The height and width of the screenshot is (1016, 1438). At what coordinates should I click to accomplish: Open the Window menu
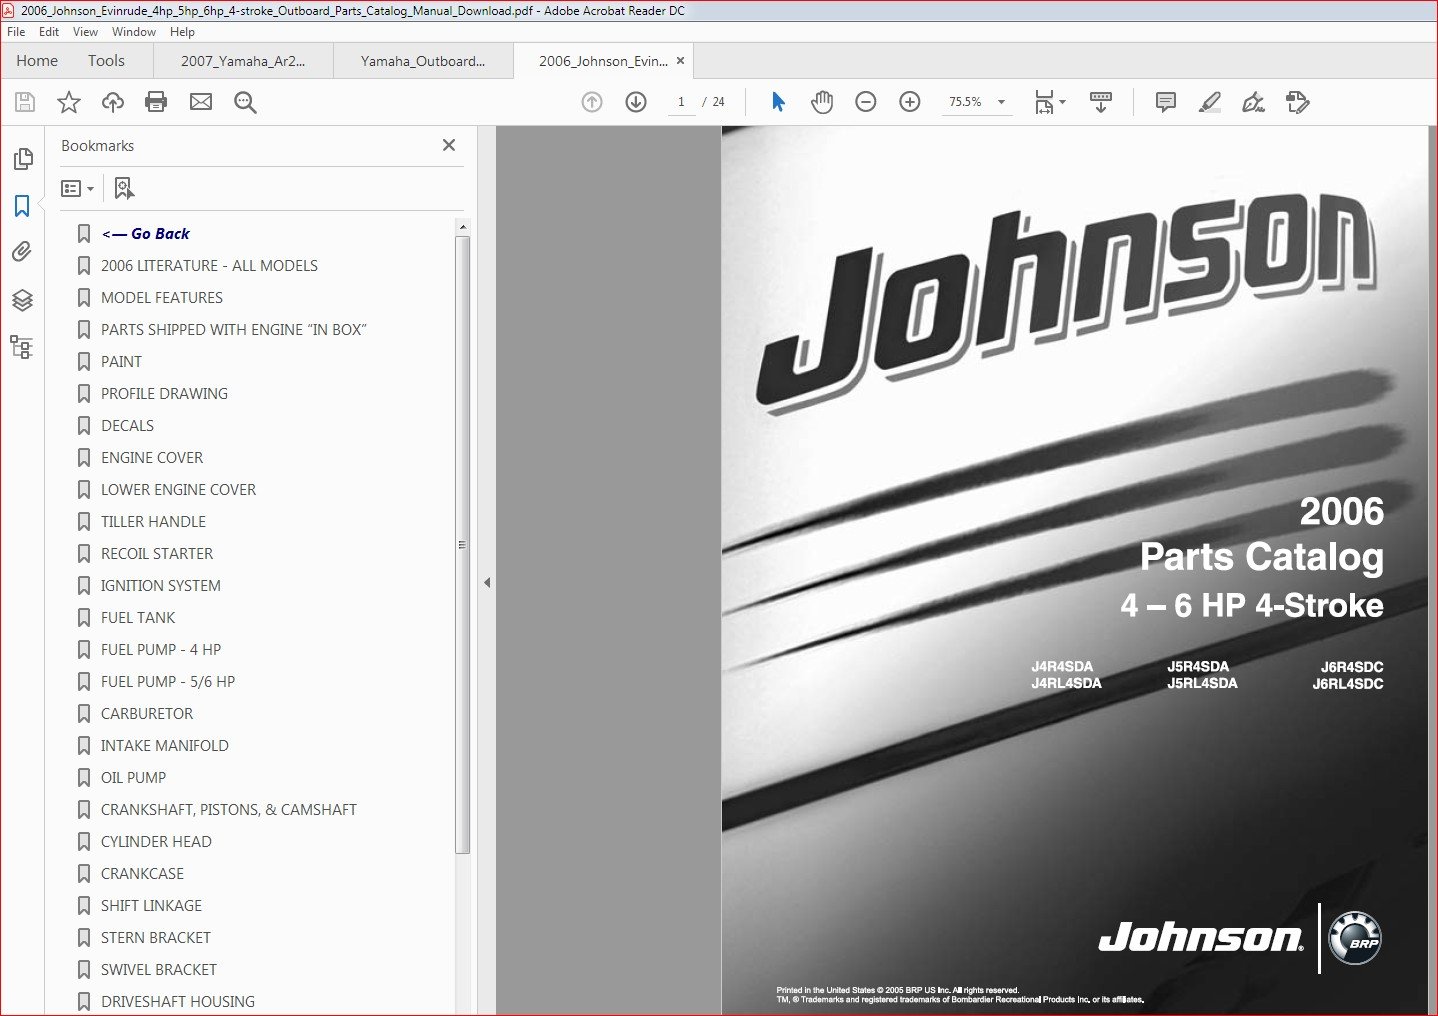(134, 32)
